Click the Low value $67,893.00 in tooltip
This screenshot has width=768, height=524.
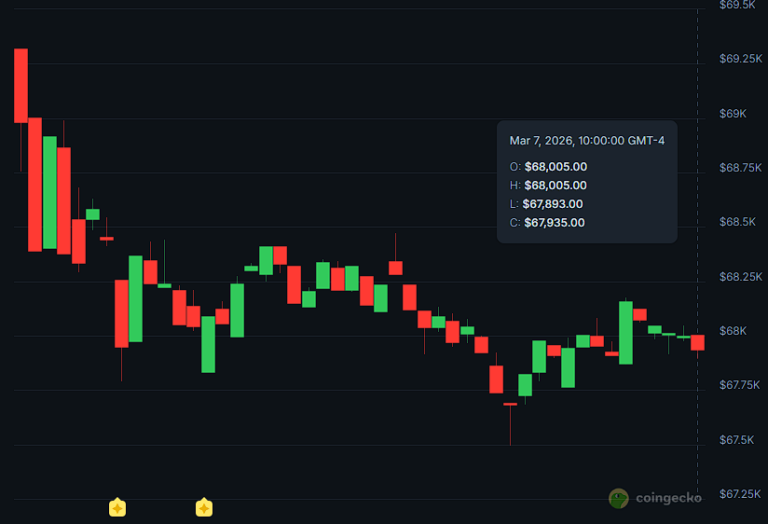554,204
